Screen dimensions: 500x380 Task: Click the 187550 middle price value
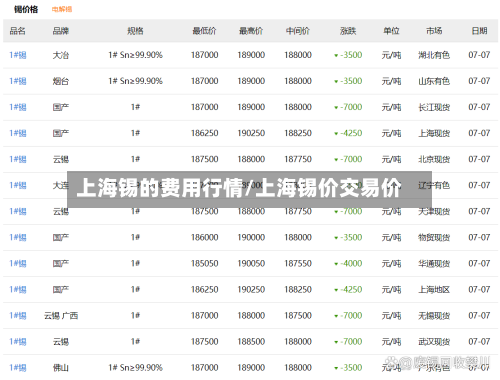(x=298, y=264)
